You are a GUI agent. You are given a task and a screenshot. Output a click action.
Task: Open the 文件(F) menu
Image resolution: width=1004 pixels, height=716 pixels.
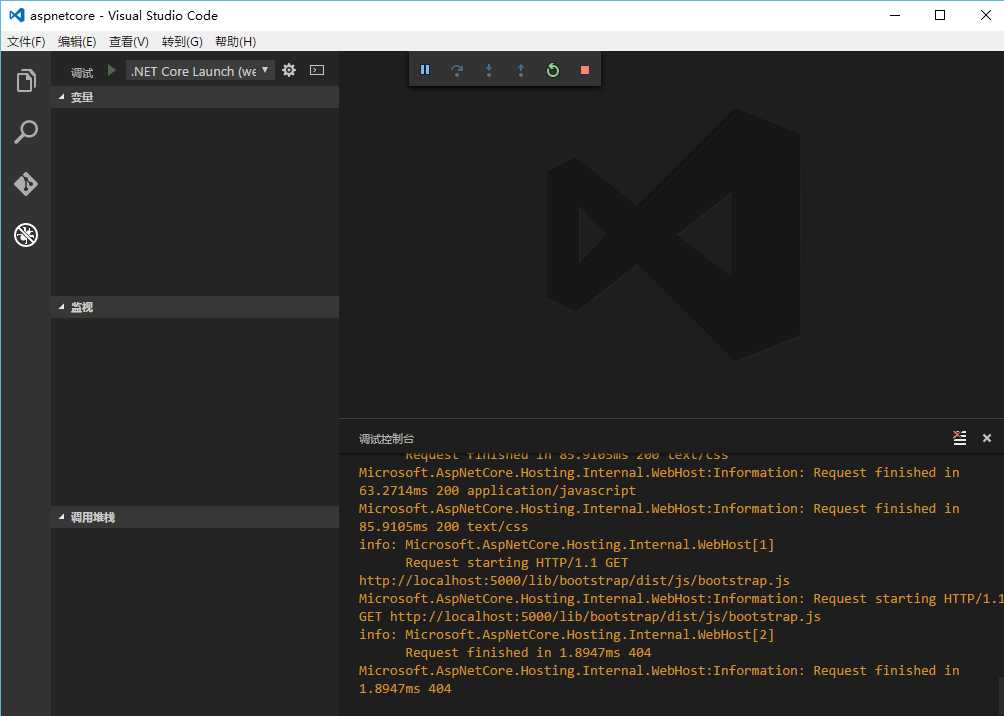(26, 42)
